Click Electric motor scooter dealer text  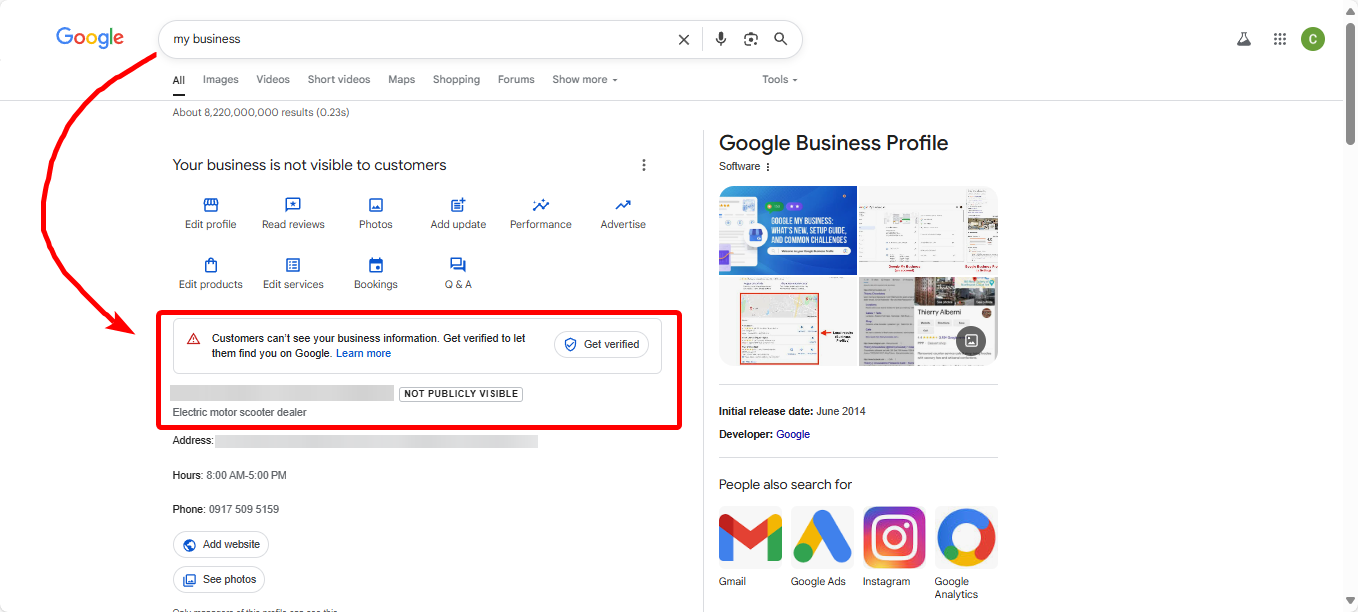click(240, 413)
